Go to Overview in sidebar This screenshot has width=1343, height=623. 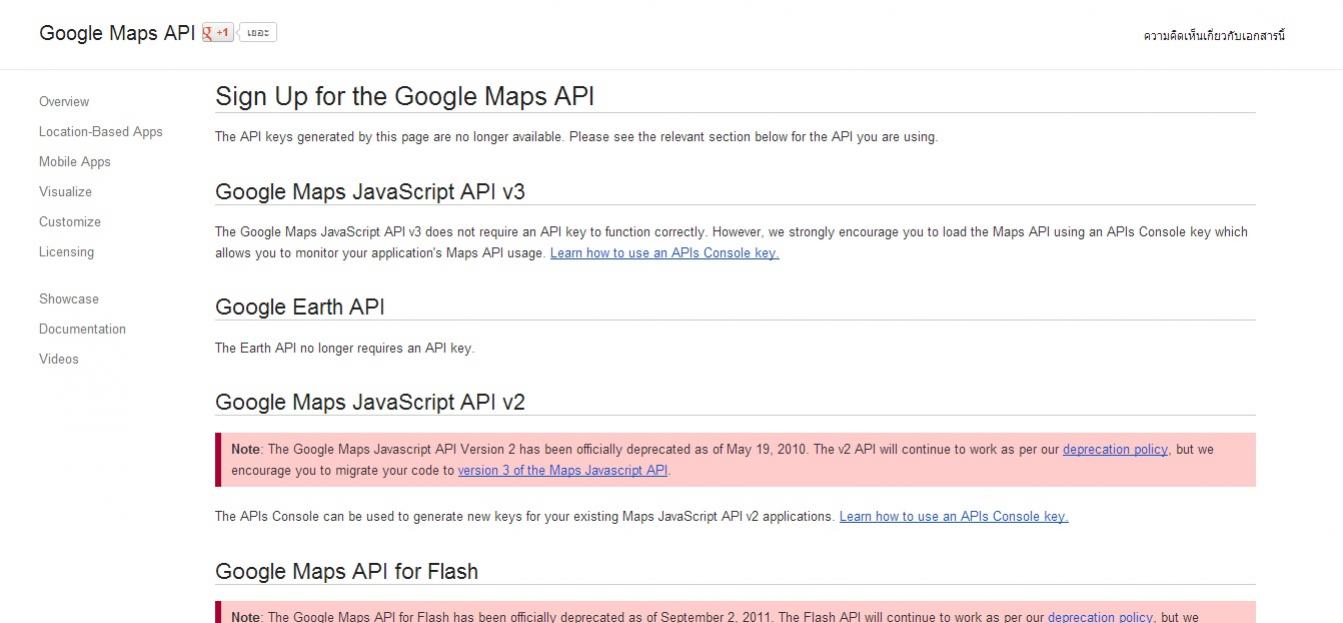click(64, 102)
